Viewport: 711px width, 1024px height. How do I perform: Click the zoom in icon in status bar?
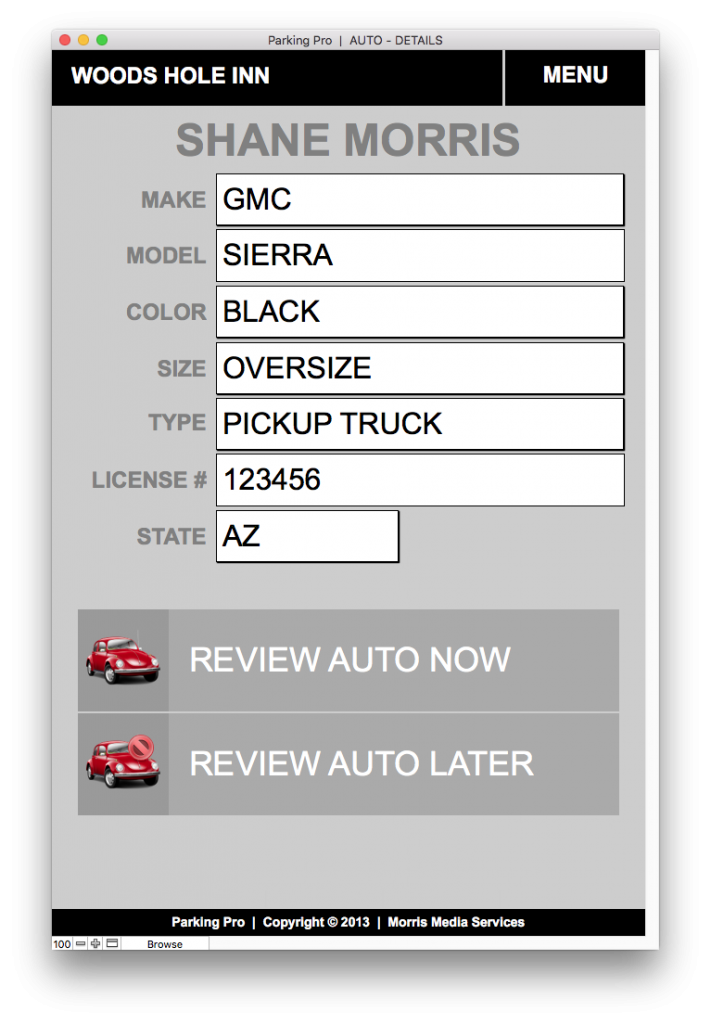(x=95, y=944)
